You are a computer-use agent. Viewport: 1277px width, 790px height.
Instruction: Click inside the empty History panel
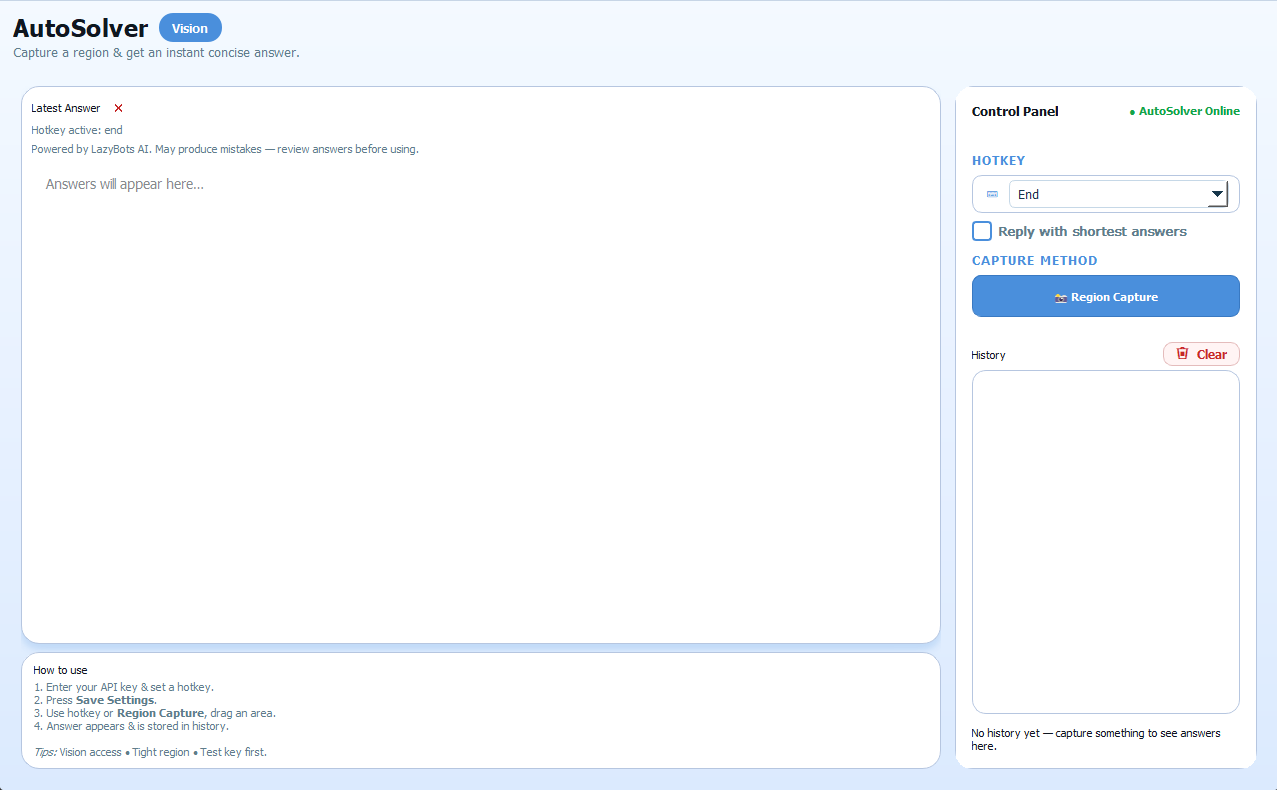[x=1105, y=540]
